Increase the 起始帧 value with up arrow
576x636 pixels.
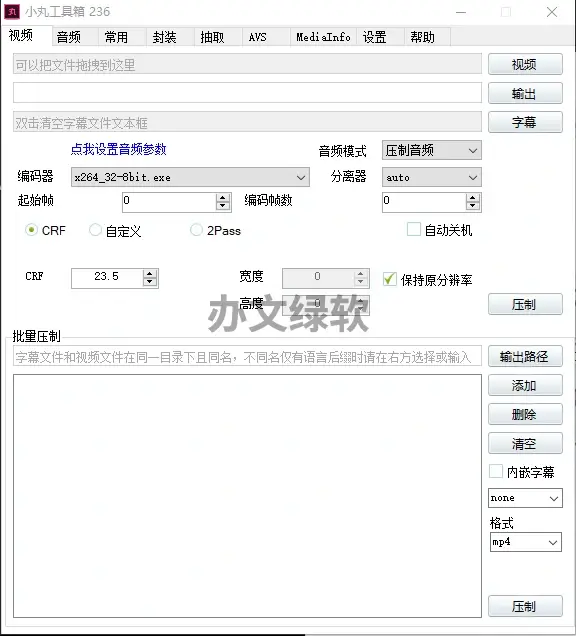pos(223,198)
